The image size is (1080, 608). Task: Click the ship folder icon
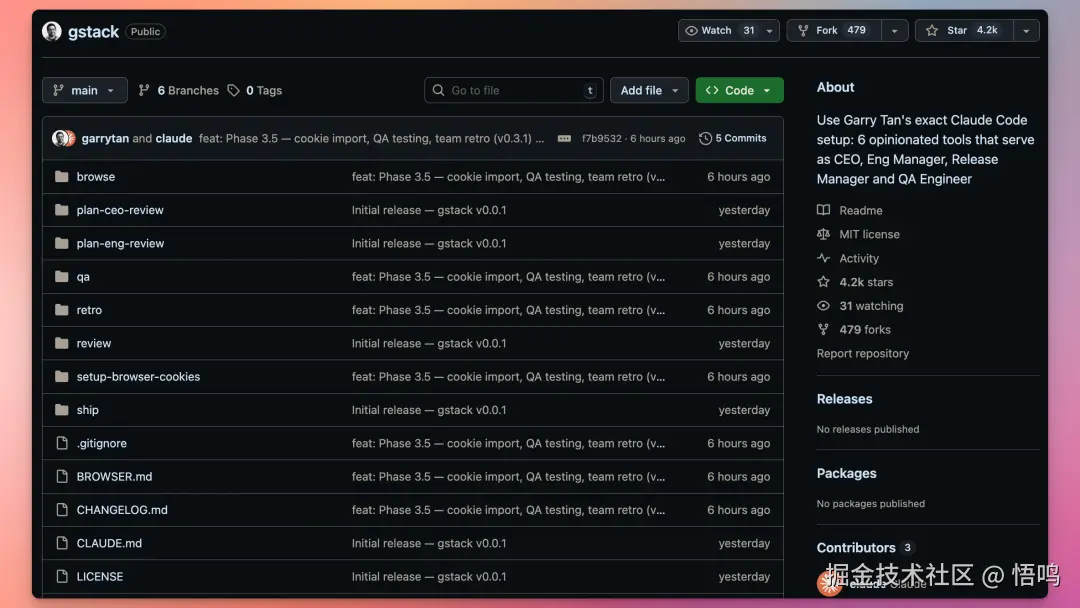pyautogui.click(x=61, y=410)
